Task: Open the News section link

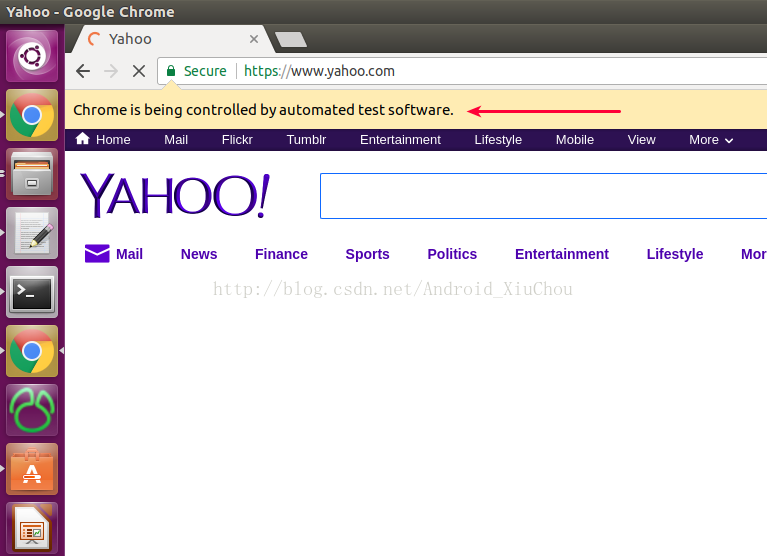Action: (x=199, y=254)
